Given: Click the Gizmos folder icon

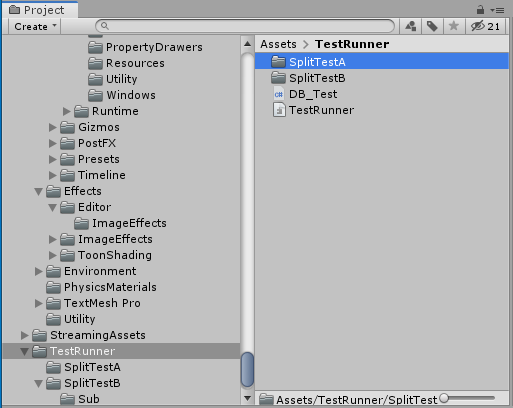Looking at the screenshot, I should (67, 127).
